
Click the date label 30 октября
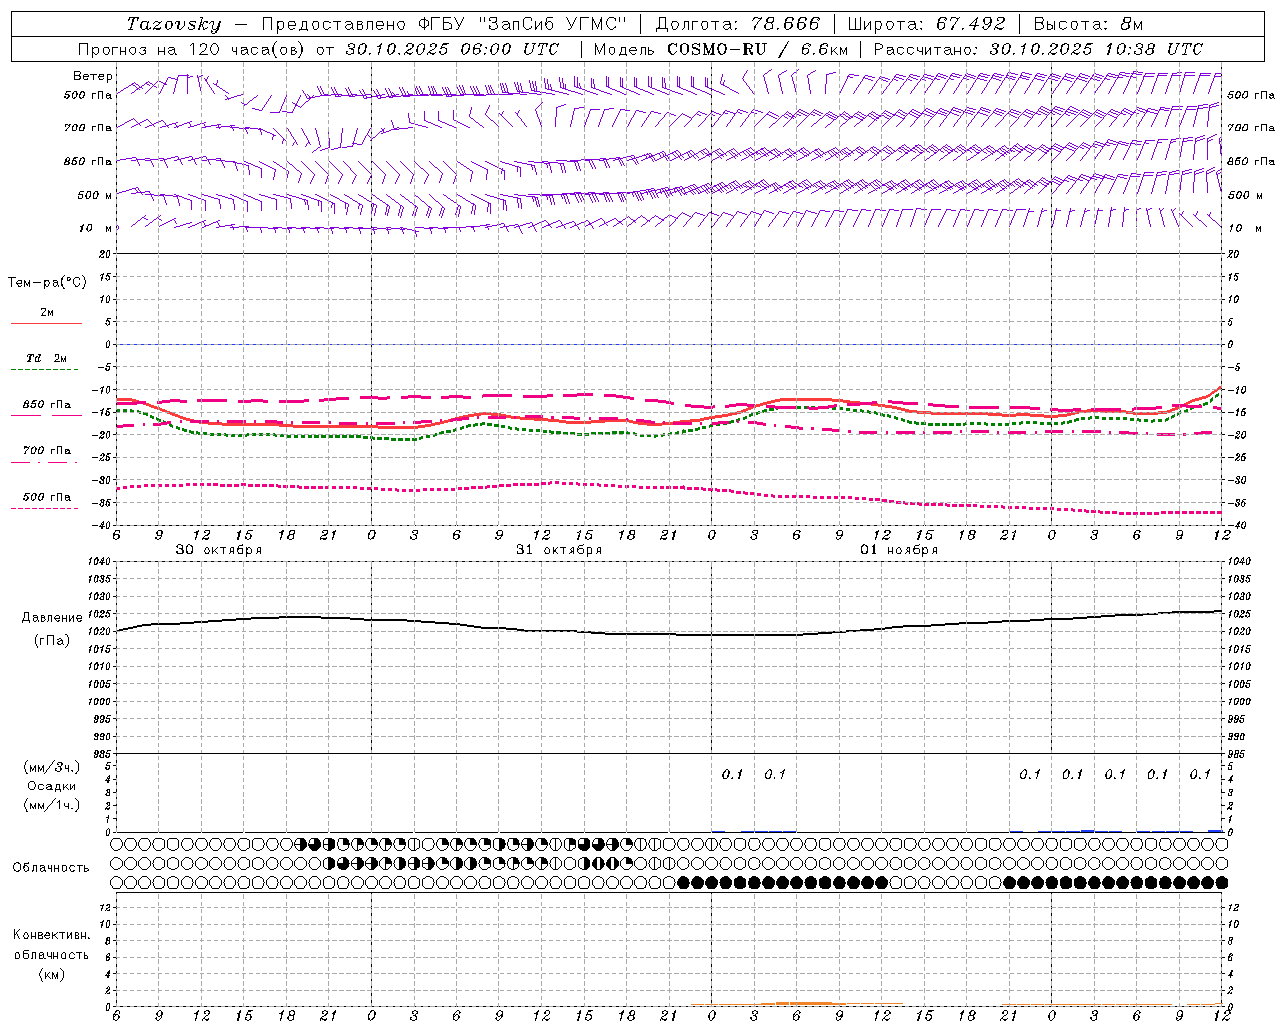[x=219, y=550]
